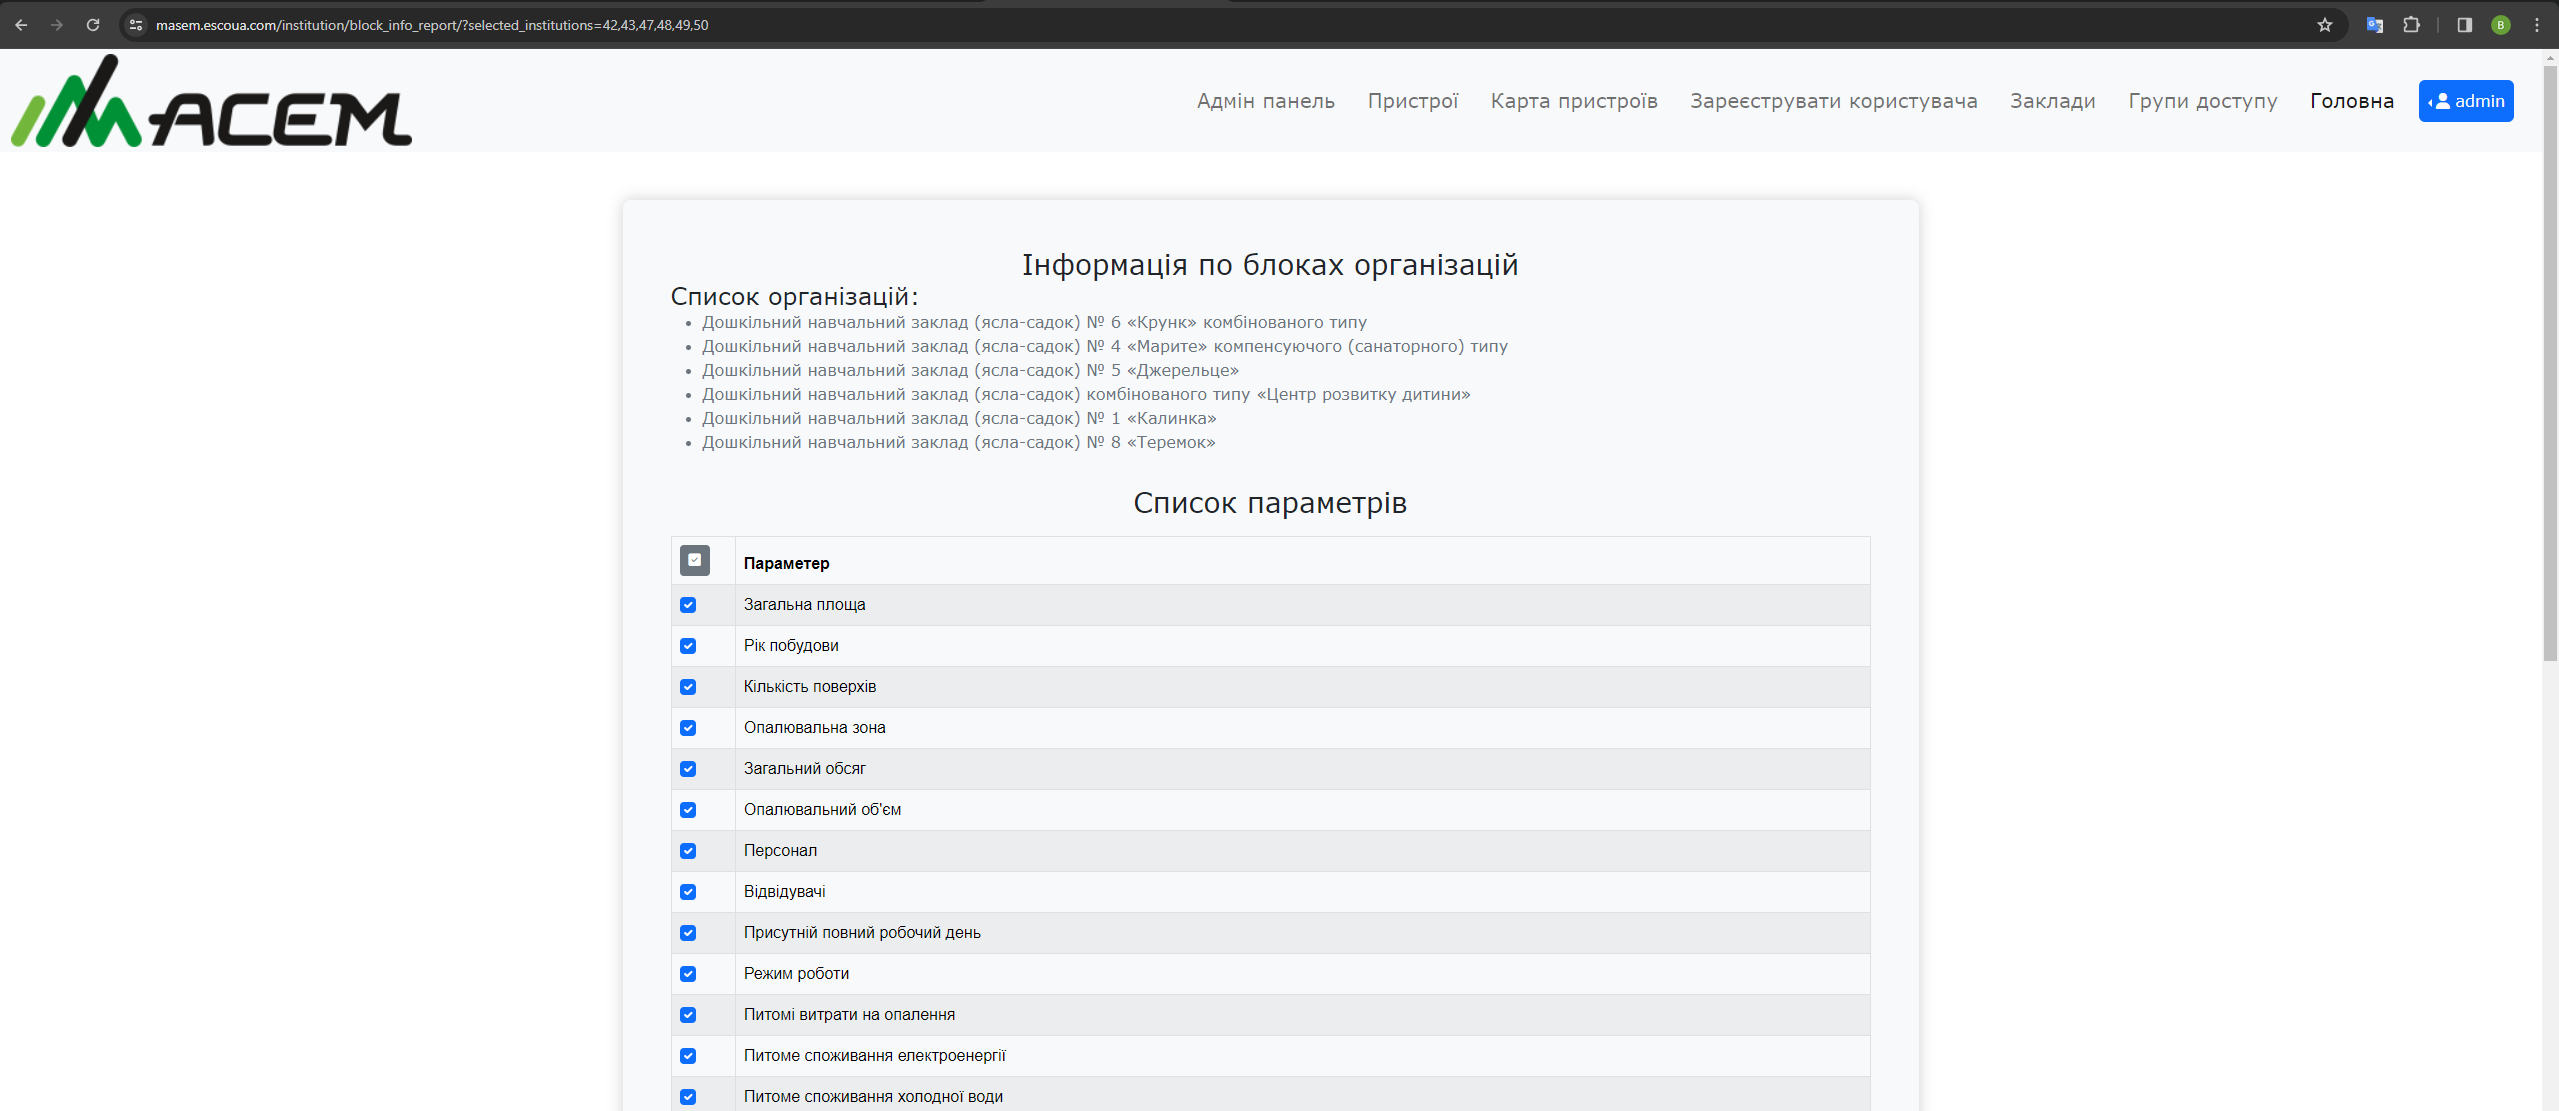
Task: Open the «Крунк» kindergarten link
Action: [1033, 322]
